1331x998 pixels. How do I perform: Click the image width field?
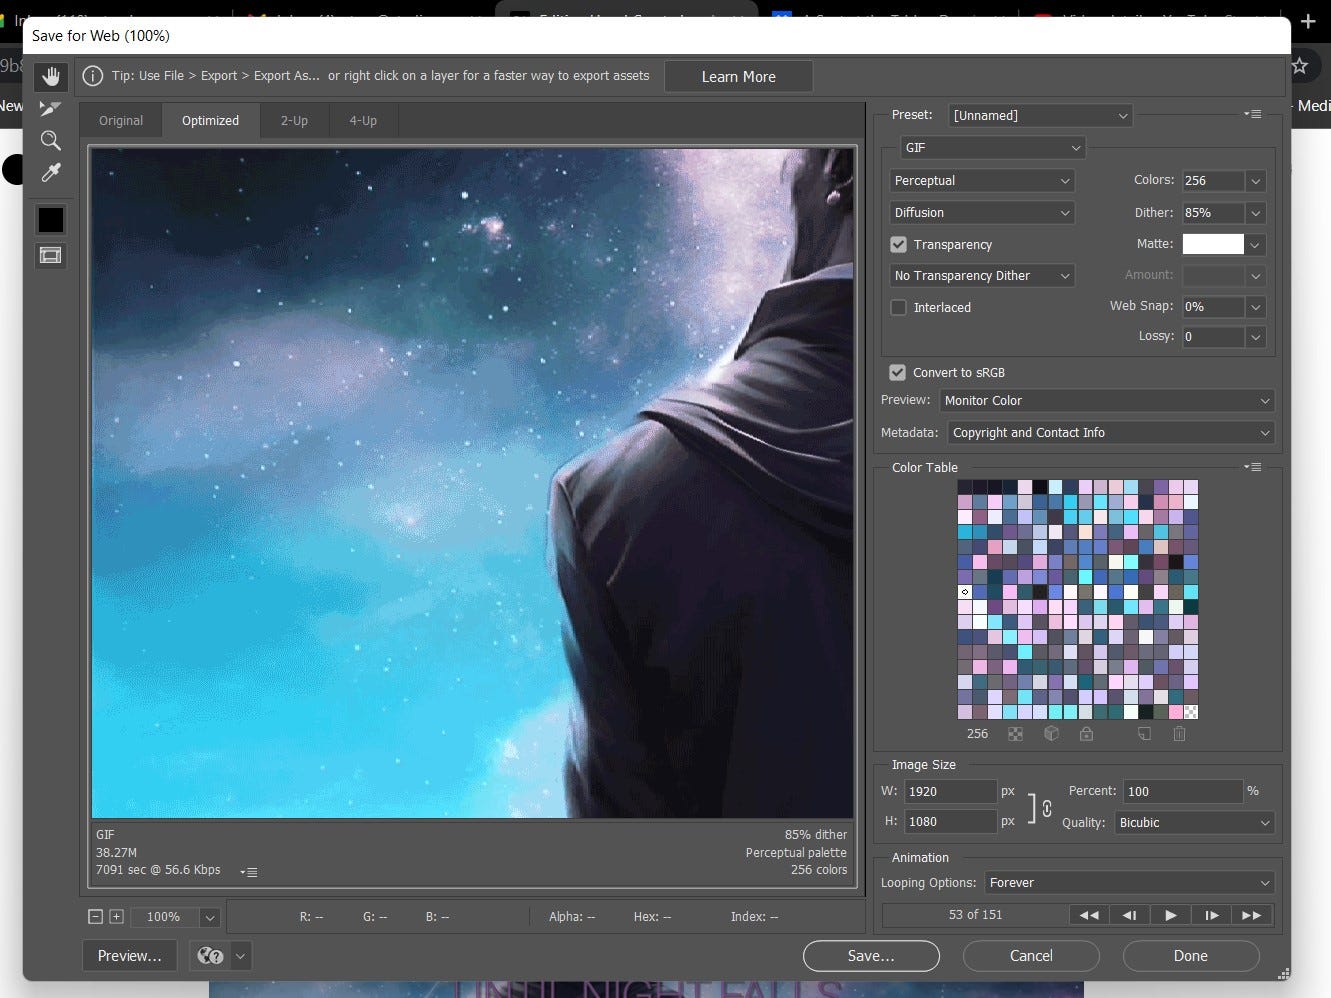[x=950, y=791]
